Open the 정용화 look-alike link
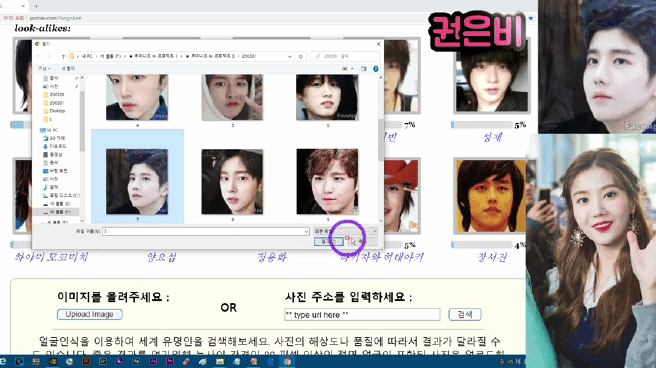 pyautogui.click(x=272, y=257)
